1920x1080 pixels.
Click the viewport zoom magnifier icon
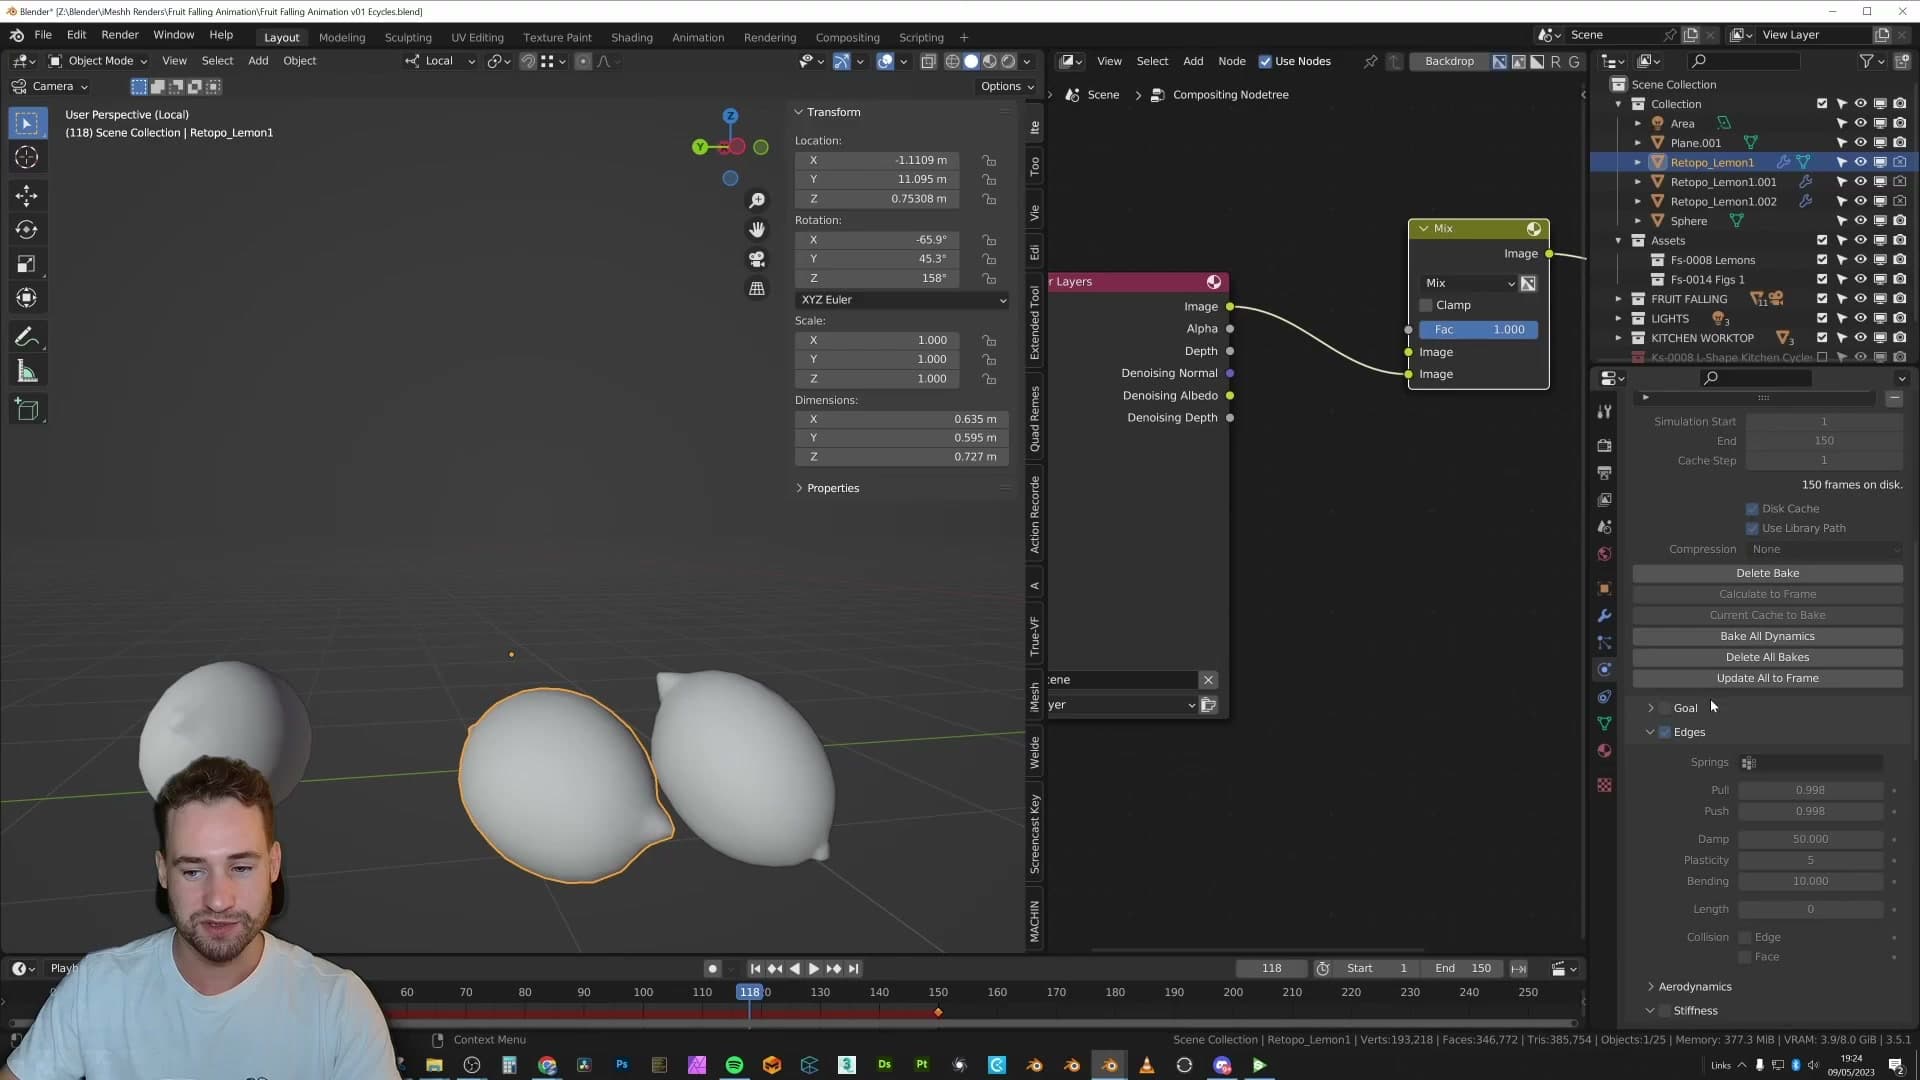757,201
